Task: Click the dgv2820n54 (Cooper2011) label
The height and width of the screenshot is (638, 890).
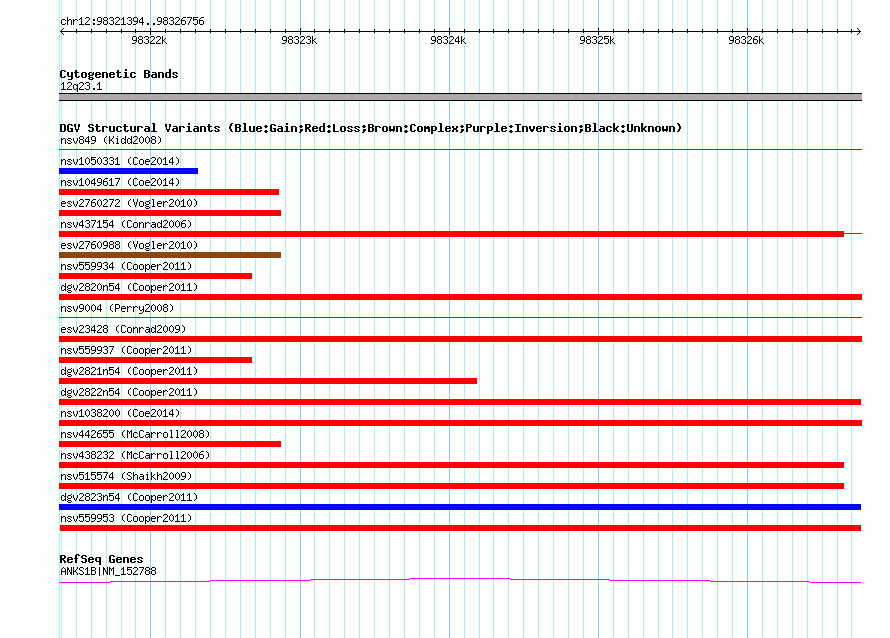Action: (129, 287)
